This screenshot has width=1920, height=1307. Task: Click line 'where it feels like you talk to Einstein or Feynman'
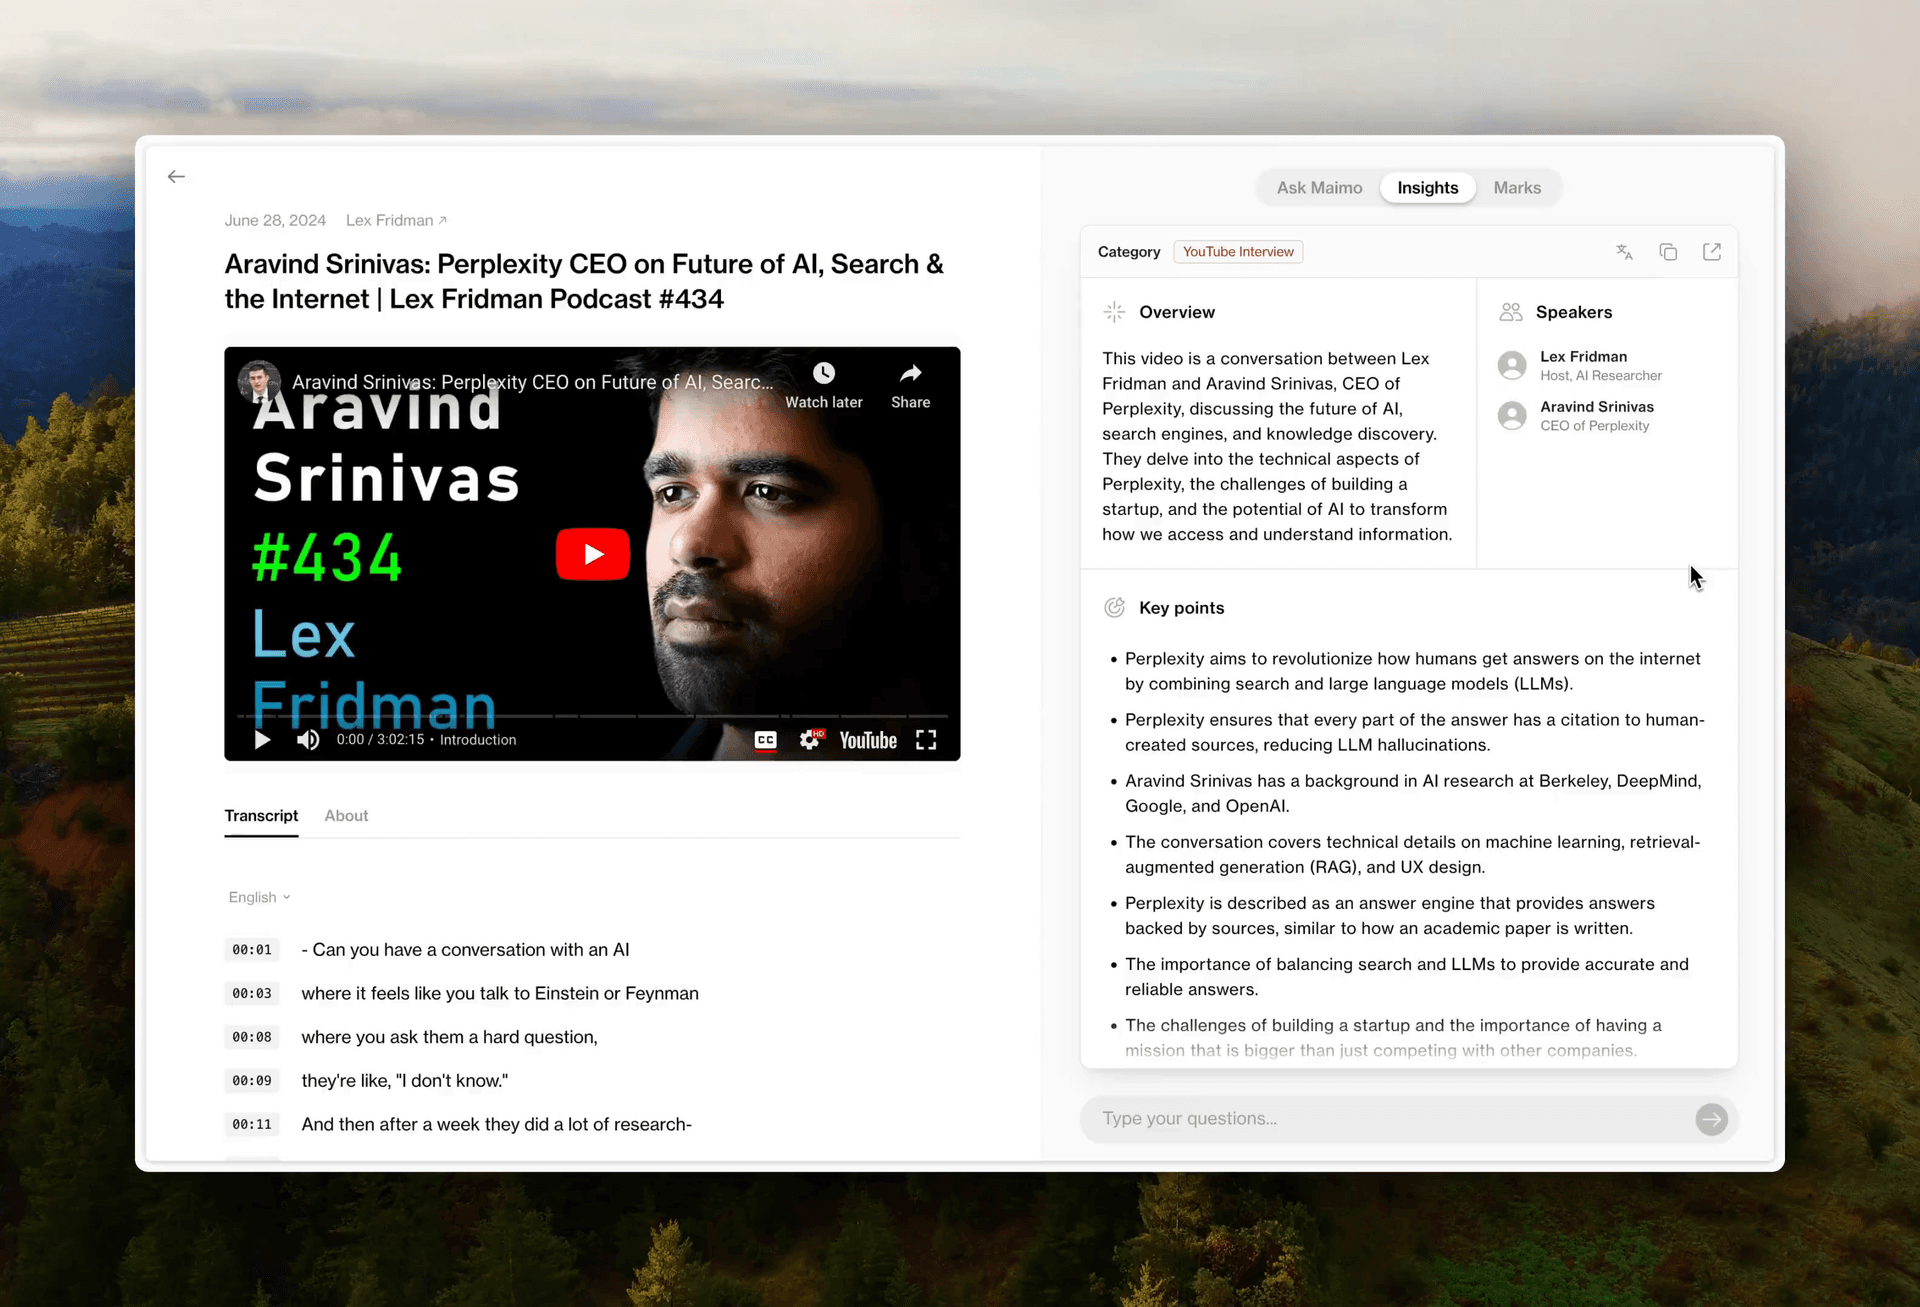(x=500, y=994)
